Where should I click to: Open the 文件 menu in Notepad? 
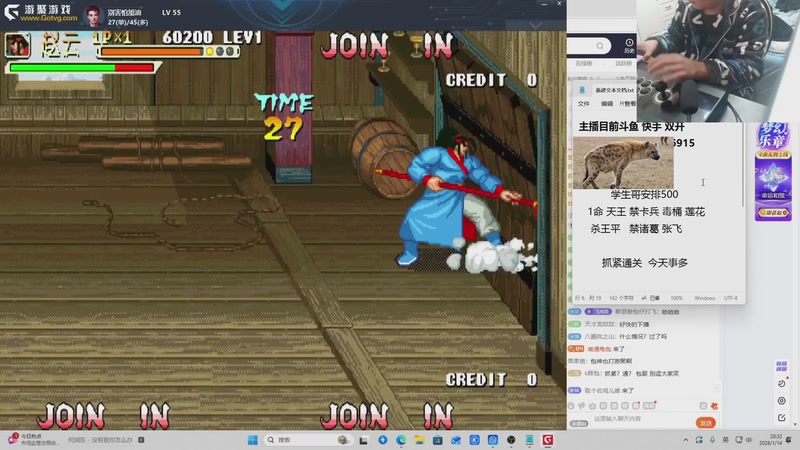[x=584, y=104]
